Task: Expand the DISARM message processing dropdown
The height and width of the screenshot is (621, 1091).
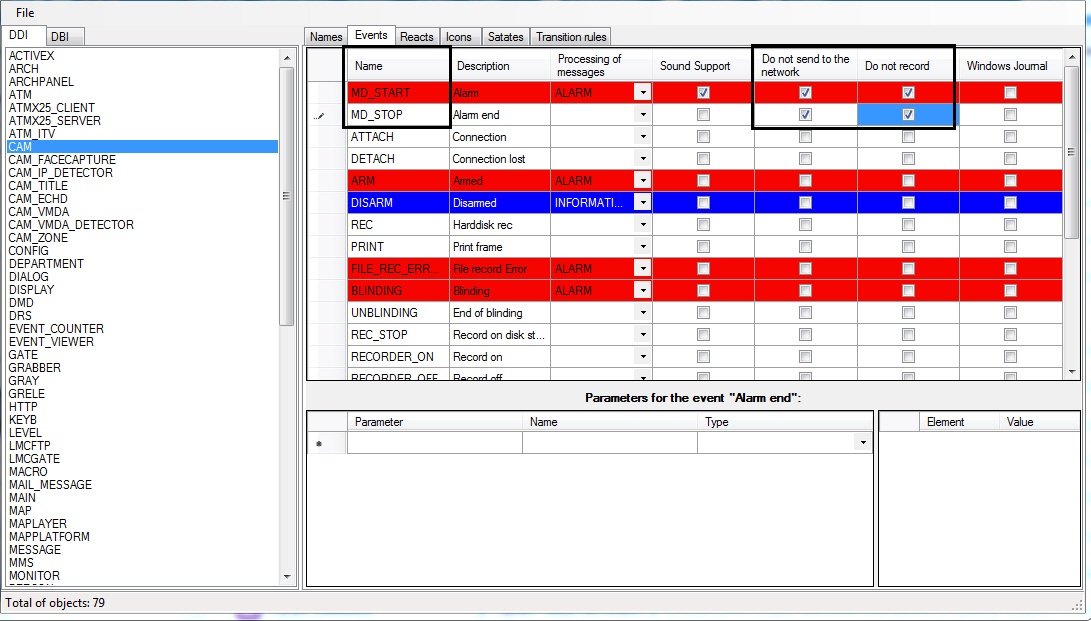Action: click(x=643, y=203)
